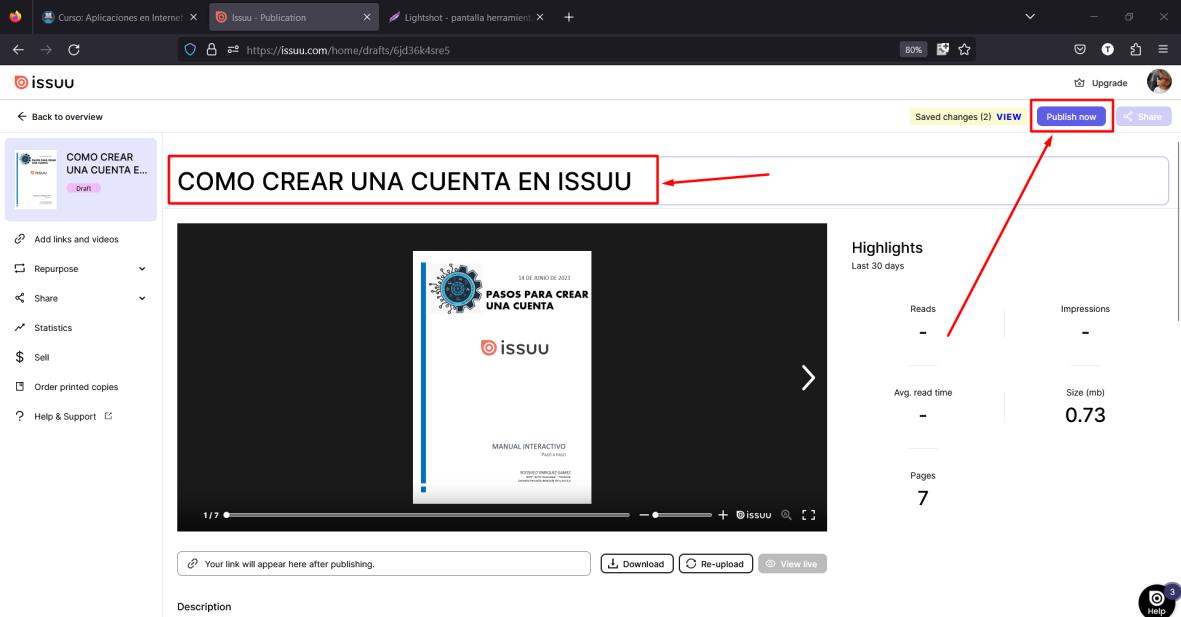This screenshot has height=617, width=1181.
Task: Enter fullscreen mode in viewer
Action: click(x=808, y=515)
